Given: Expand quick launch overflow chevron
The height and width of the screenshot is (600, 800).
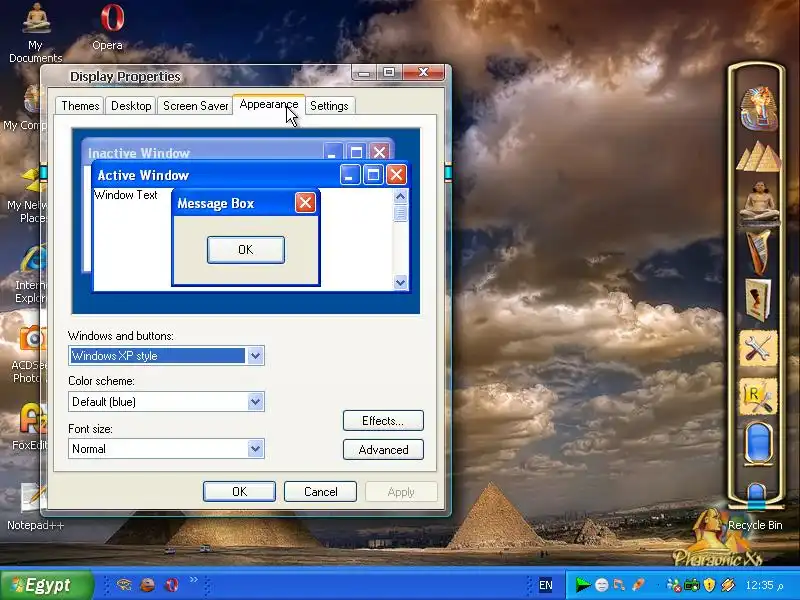Looking at the screenshot, I should click(x=194, y=579).
